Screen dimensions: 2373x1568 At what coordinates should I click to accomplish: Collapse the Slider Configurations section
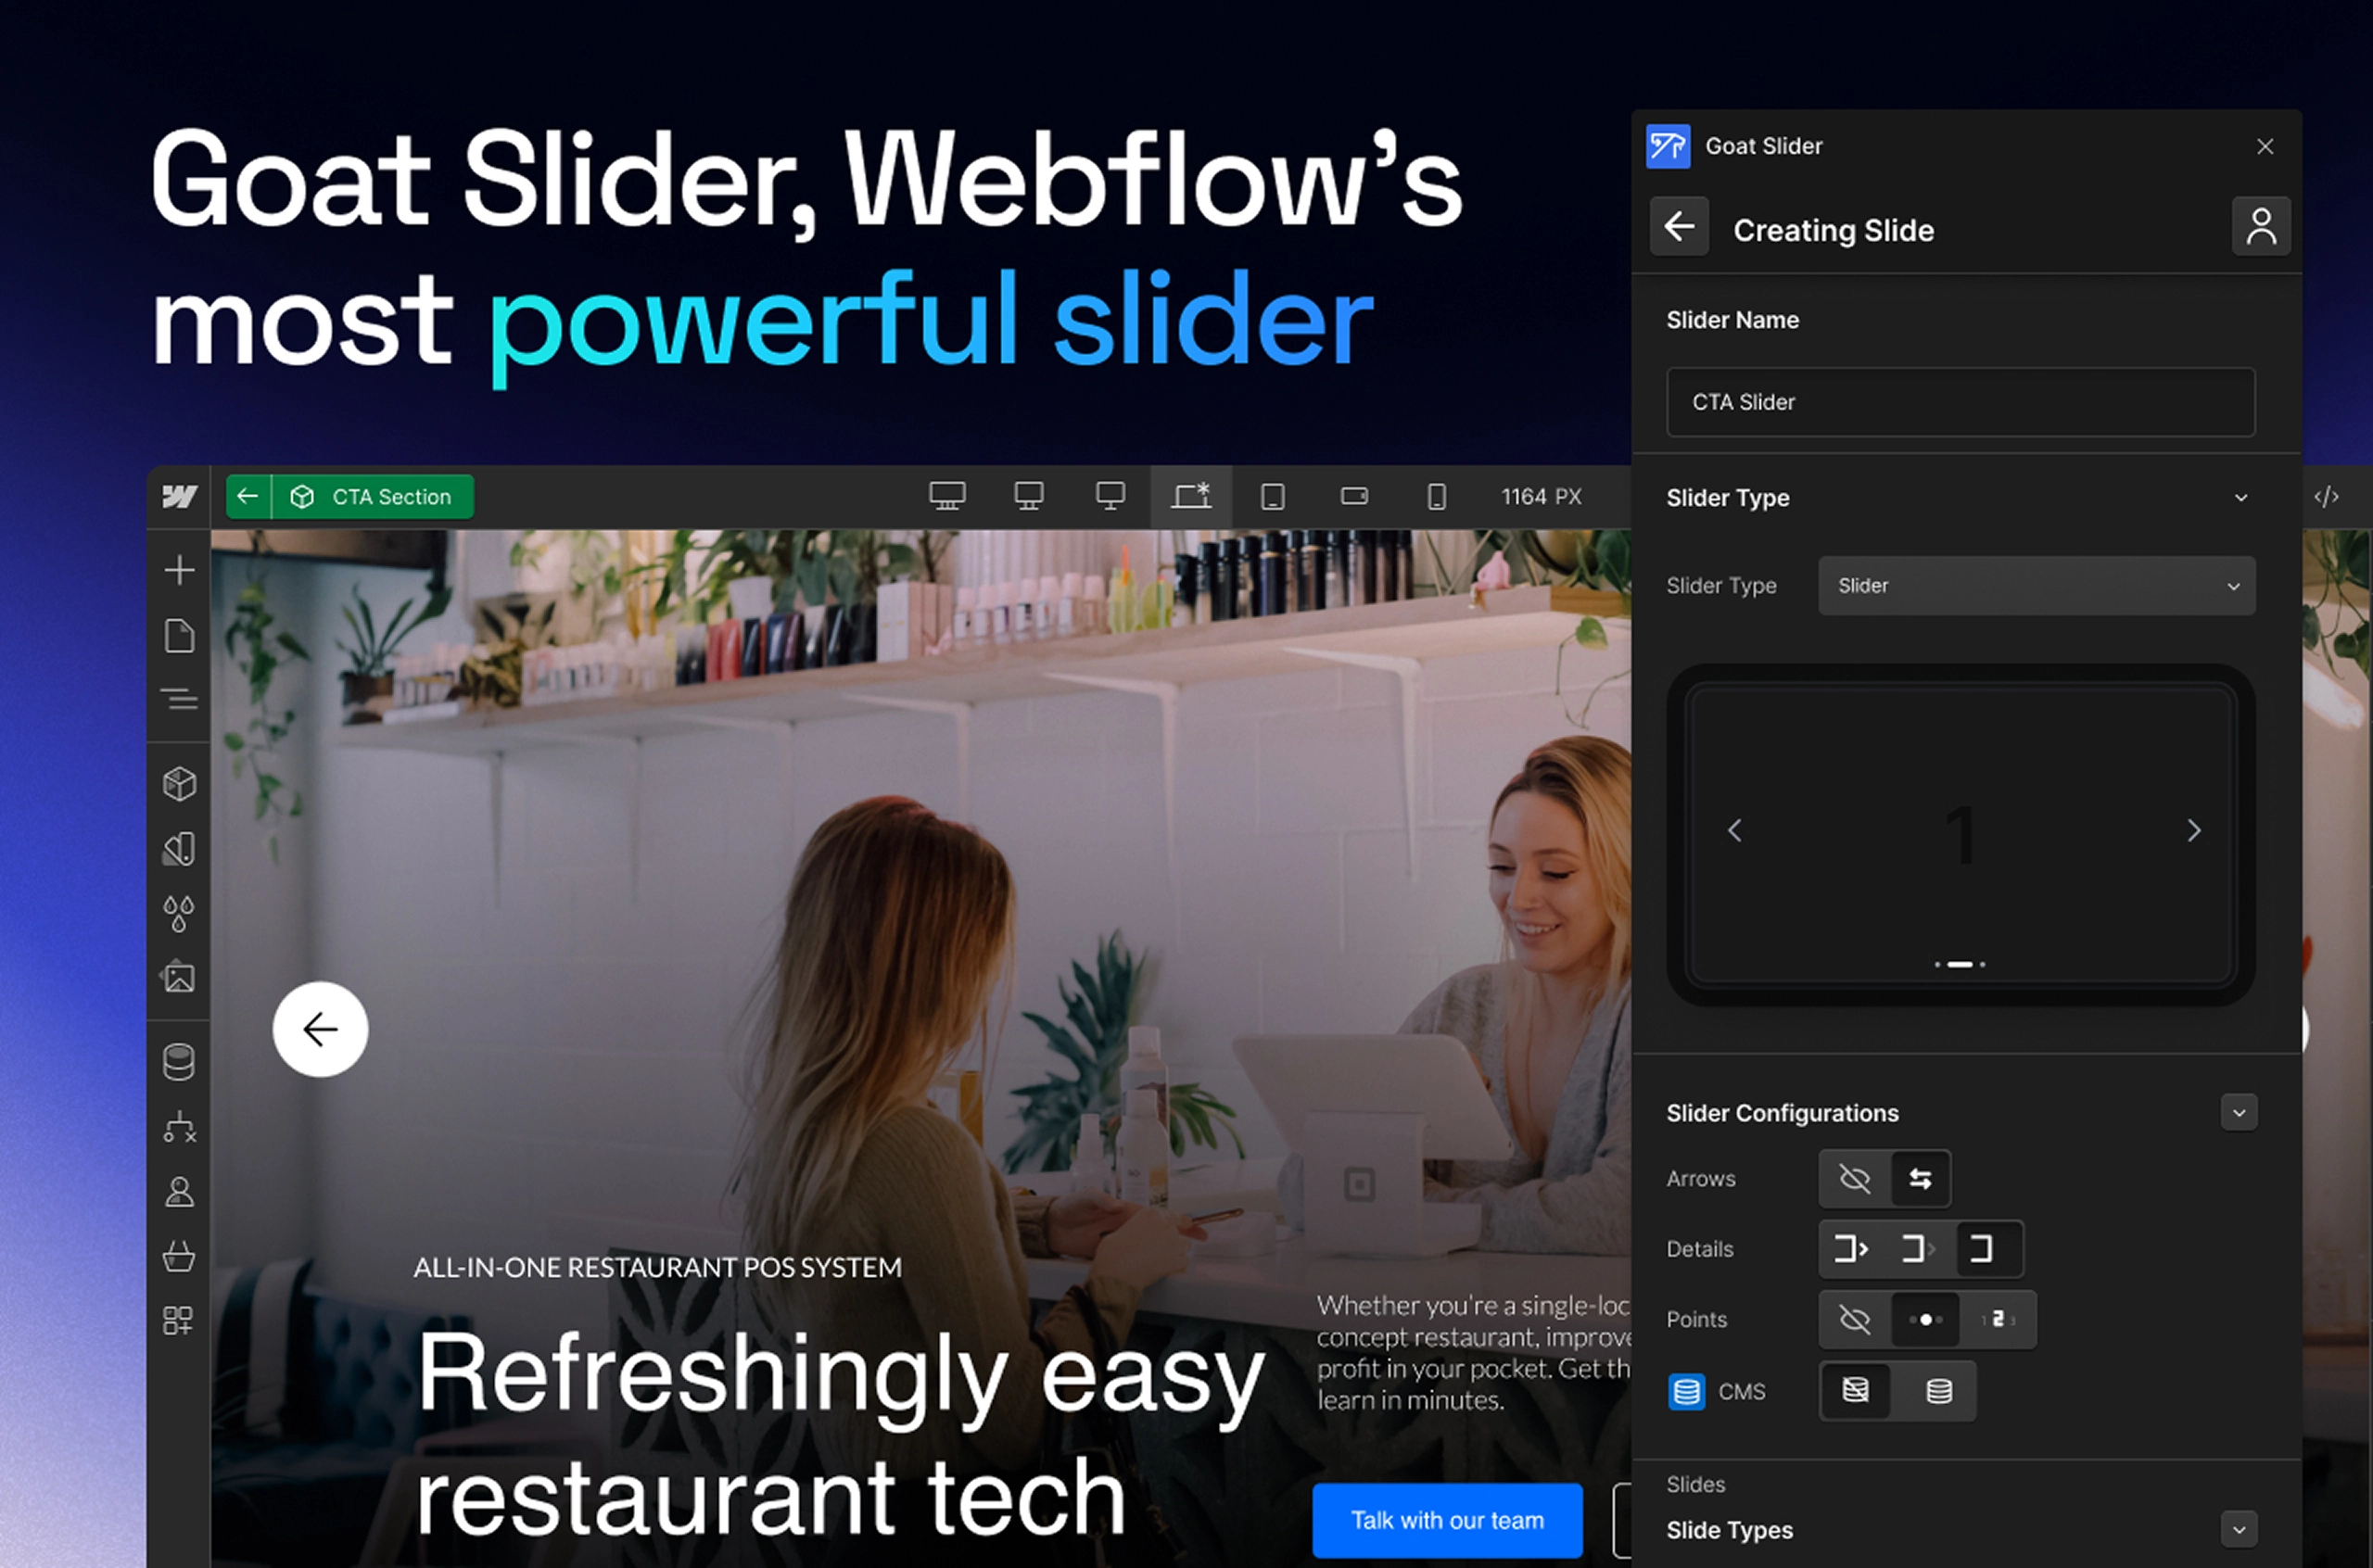pos(2240,1112)
